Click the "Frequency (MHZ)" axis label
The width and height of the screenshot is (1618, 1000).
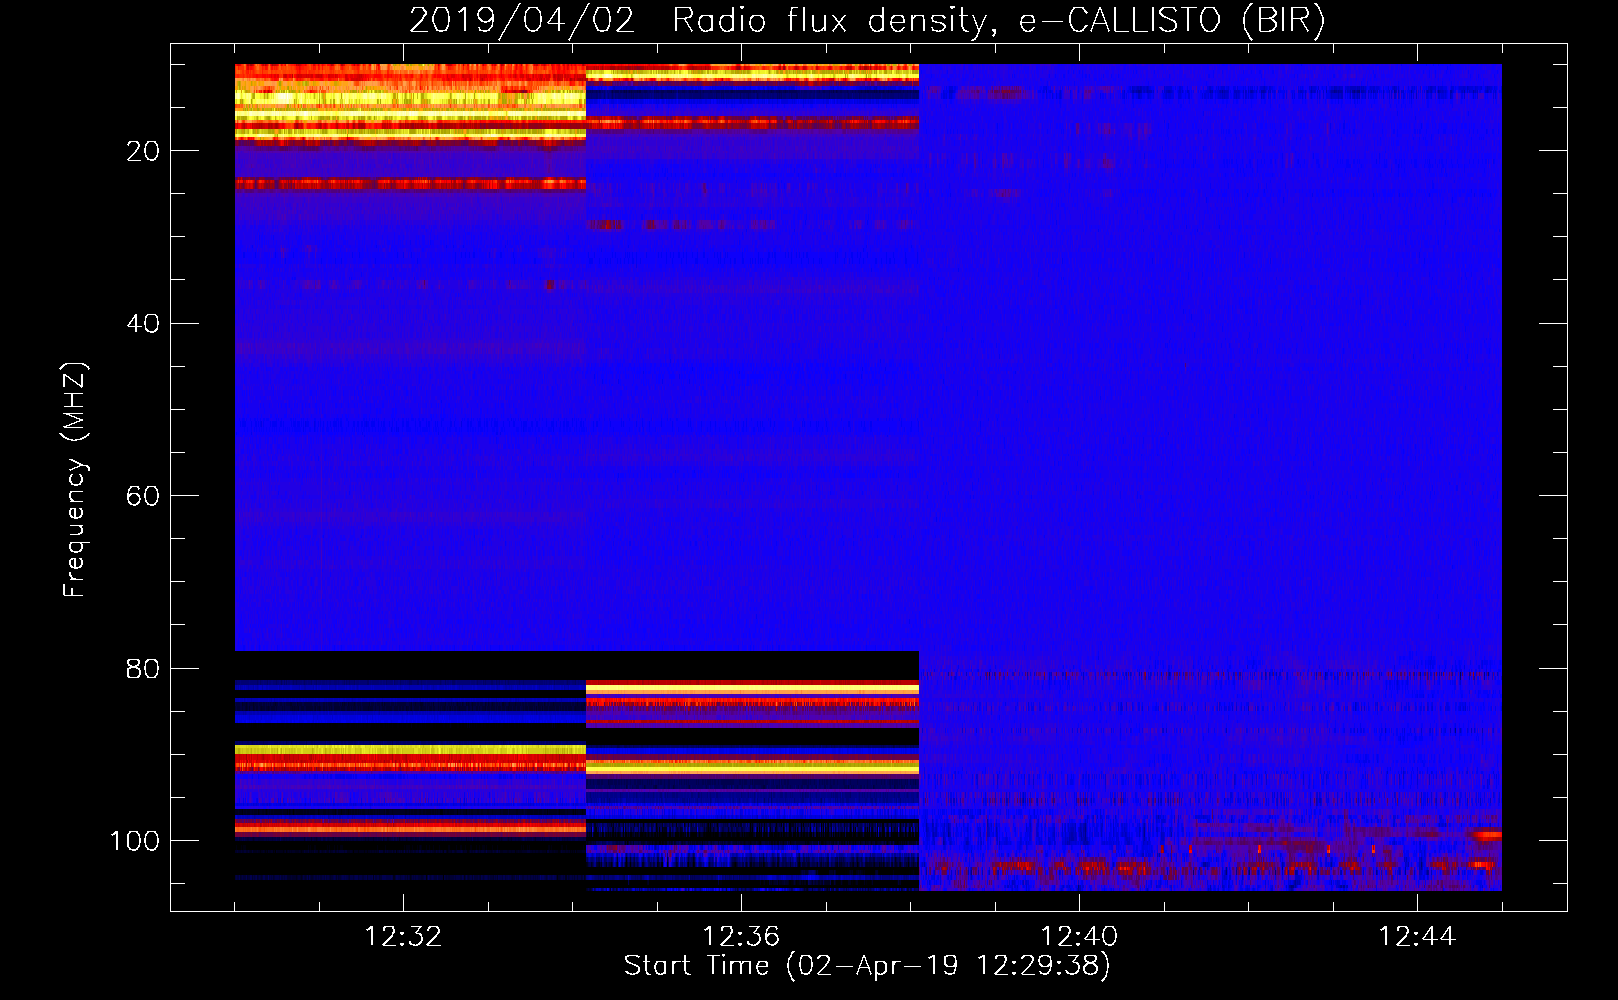click(x=75, y=480)
